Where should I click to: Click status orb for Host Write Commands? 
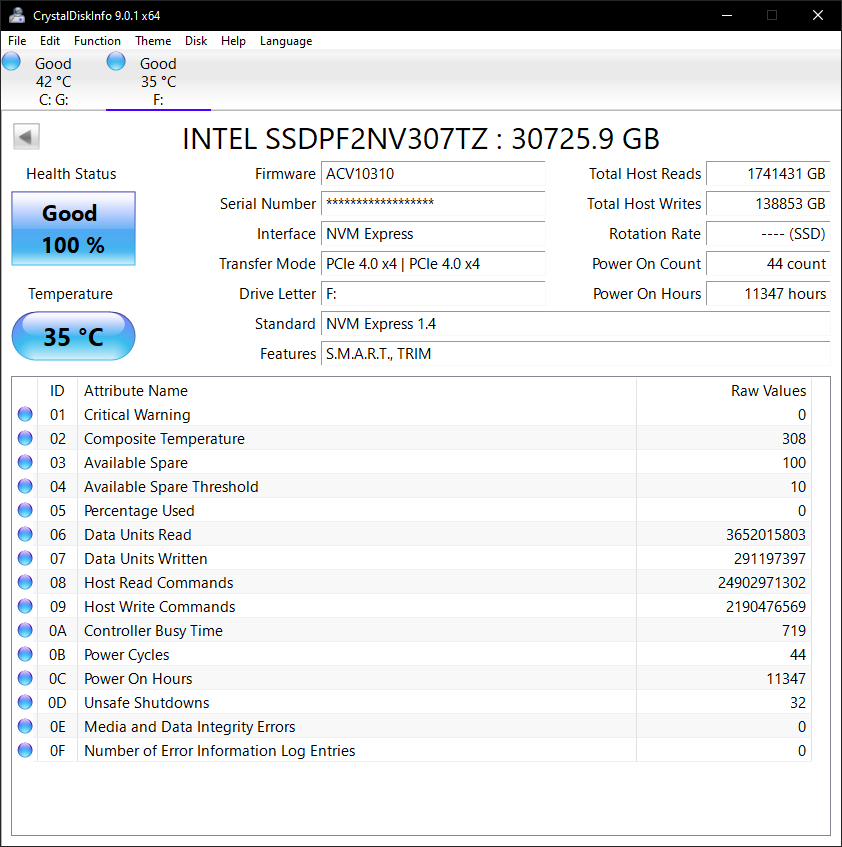[x=25, y=606]
